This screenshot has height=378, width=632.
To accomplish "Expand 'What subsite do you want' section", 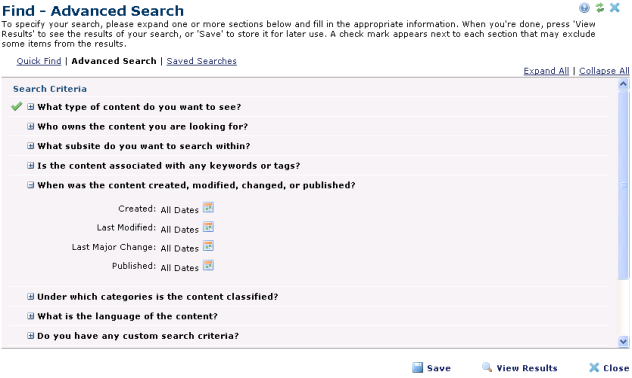I will pos(31,146).
